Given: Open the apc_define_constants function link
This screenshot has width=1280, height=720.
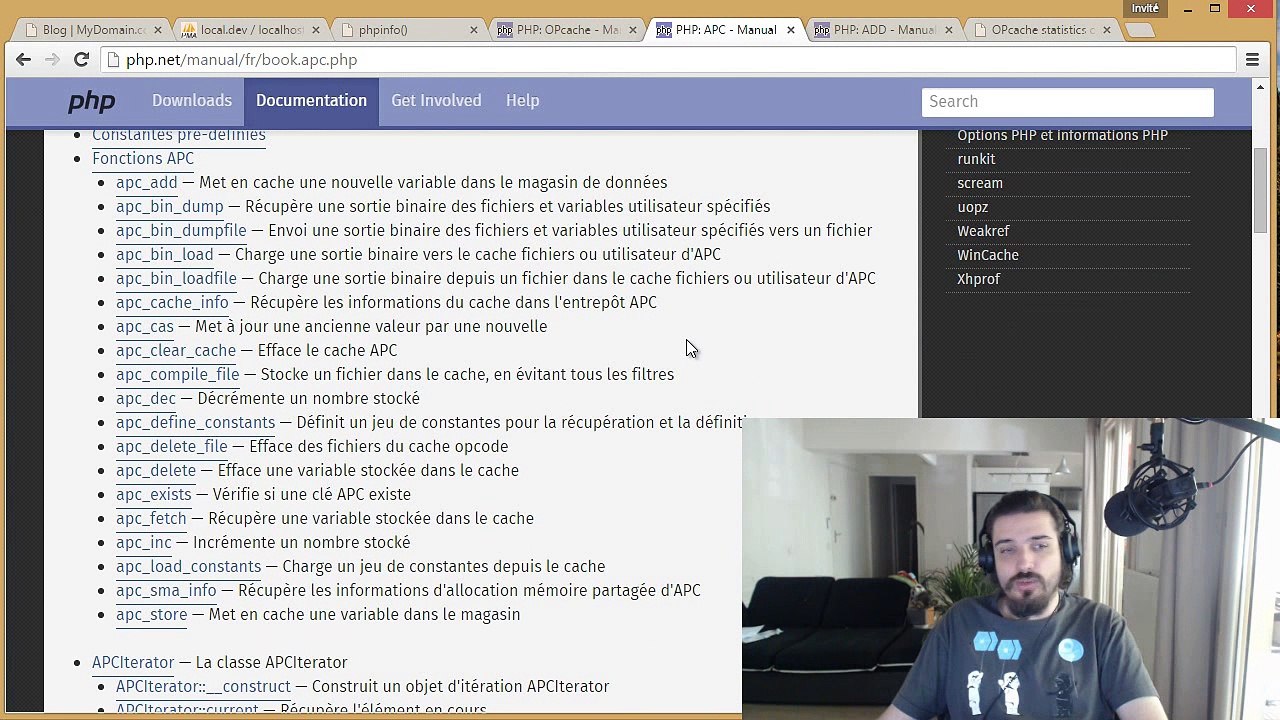Looking at the screenshot, I should click(x=195, y=423).
